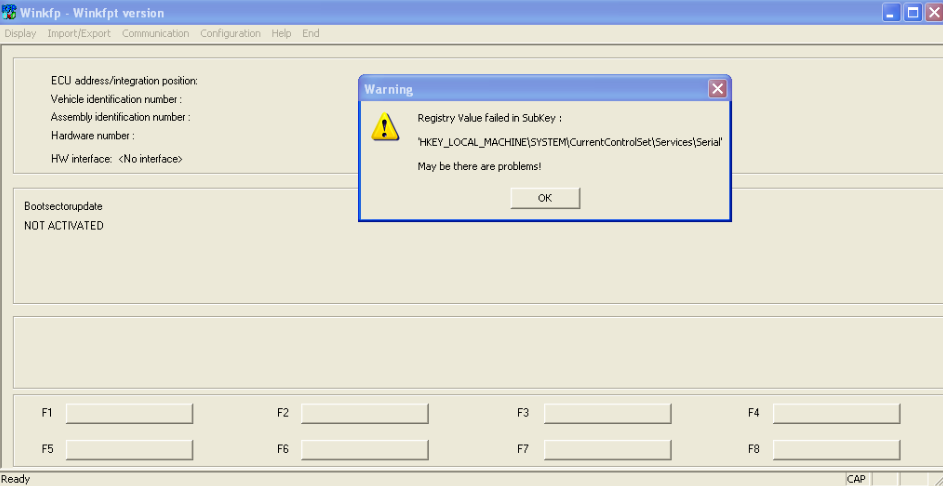
Task: Open the Configuration menu
Action: [230, 34]
